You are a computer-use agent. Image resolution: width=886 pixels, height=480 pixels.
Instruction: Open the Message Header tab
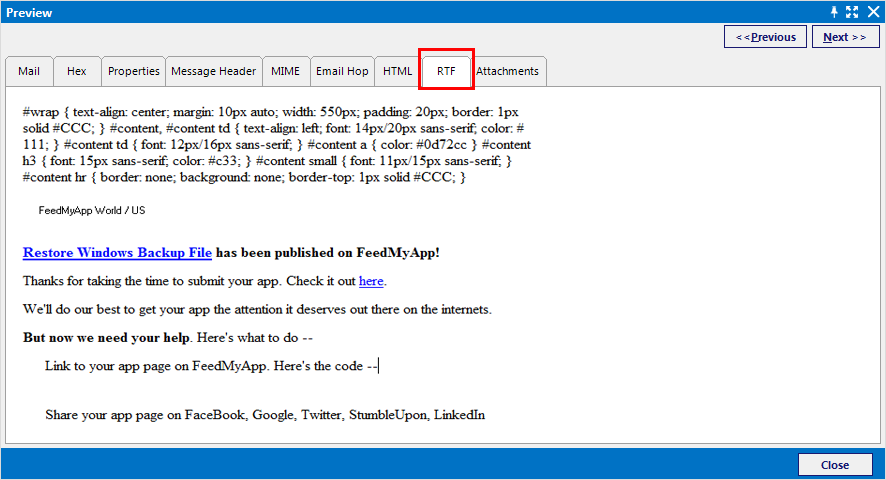[x=214, y=71]
